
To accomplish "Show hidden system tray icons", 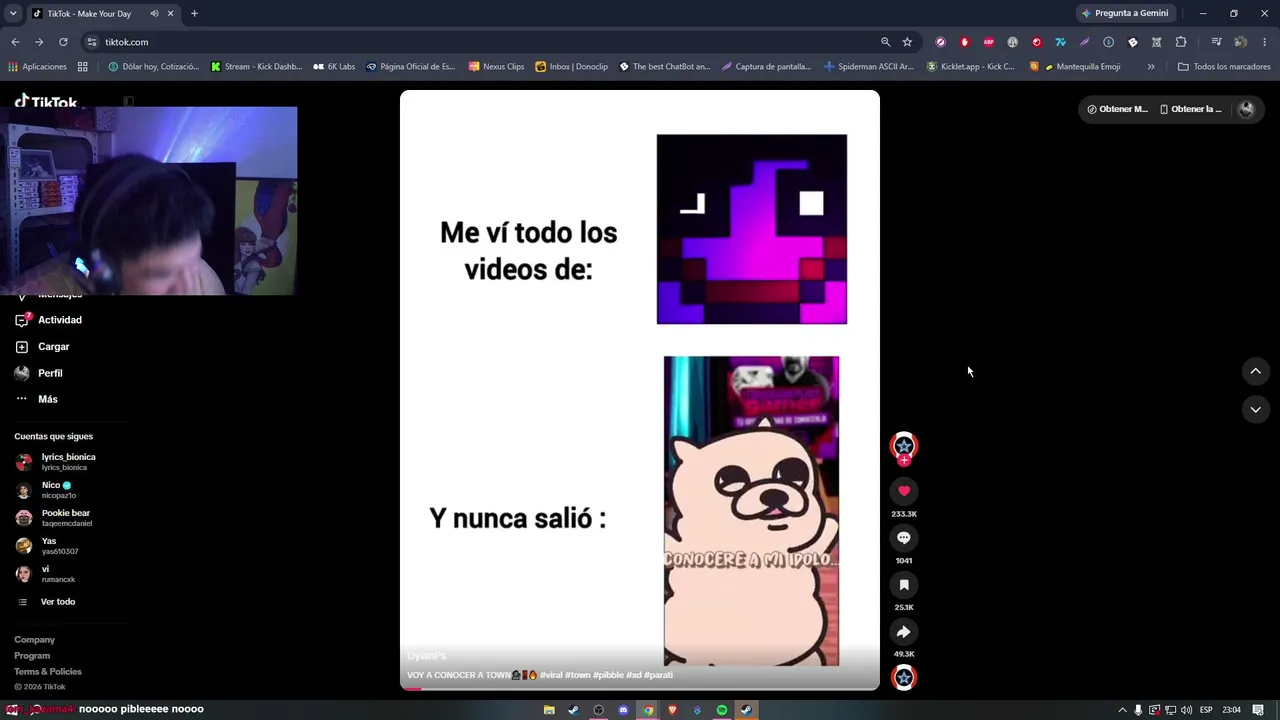I will (1122, 710).
